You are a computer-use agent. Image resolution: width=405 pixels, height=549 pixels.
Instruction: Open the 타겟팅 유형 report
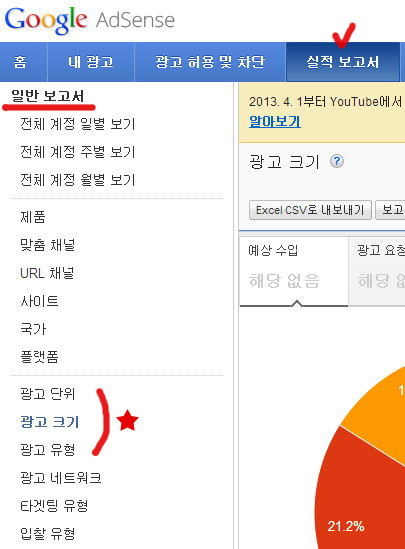(x=54, y=506)
